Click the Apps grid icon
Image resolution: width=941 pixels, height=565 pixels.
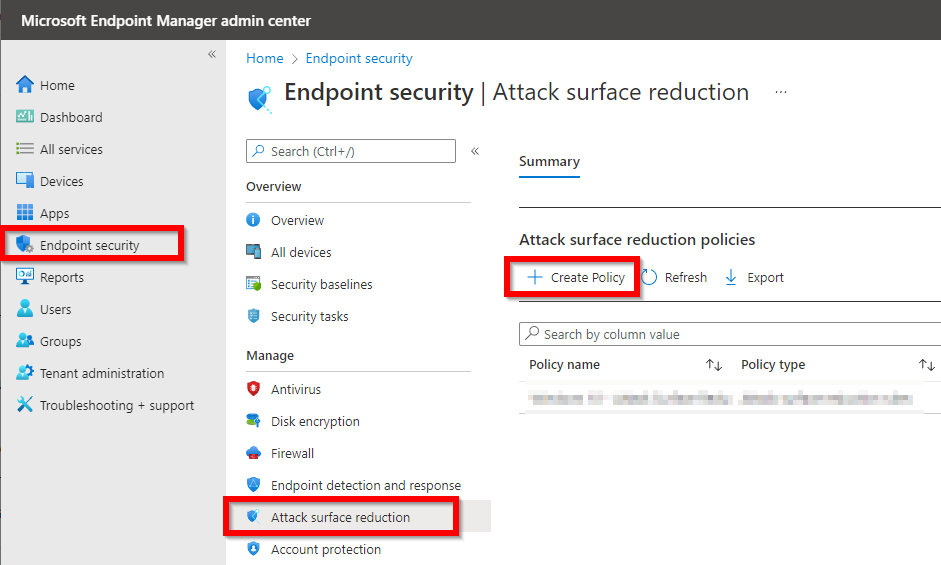point(25,212)
